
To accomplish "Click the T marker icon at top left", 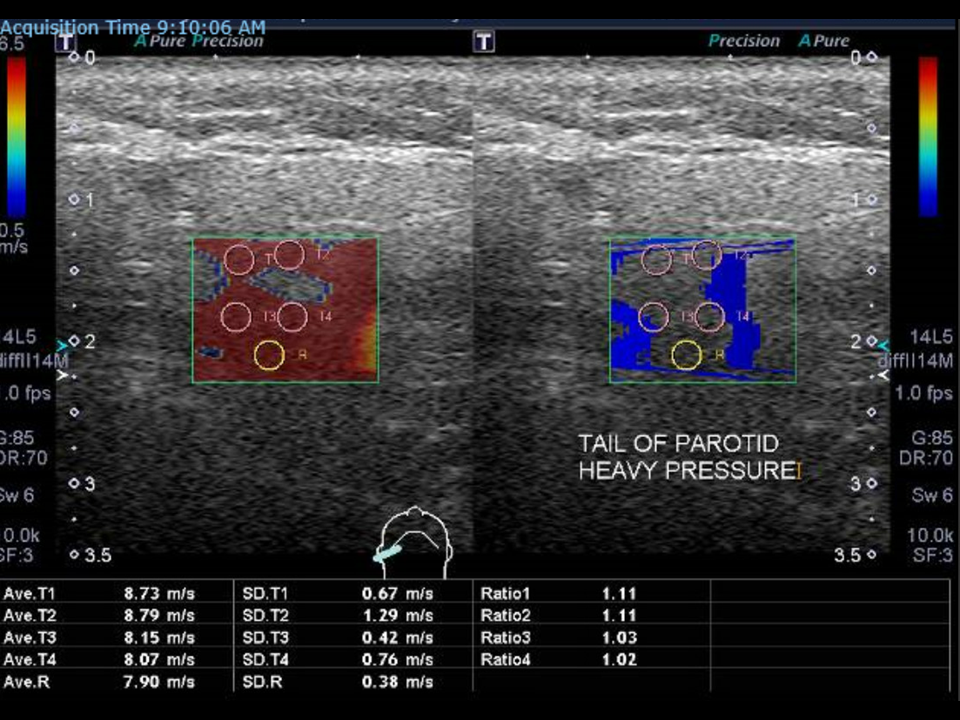I will coord(65,42).
